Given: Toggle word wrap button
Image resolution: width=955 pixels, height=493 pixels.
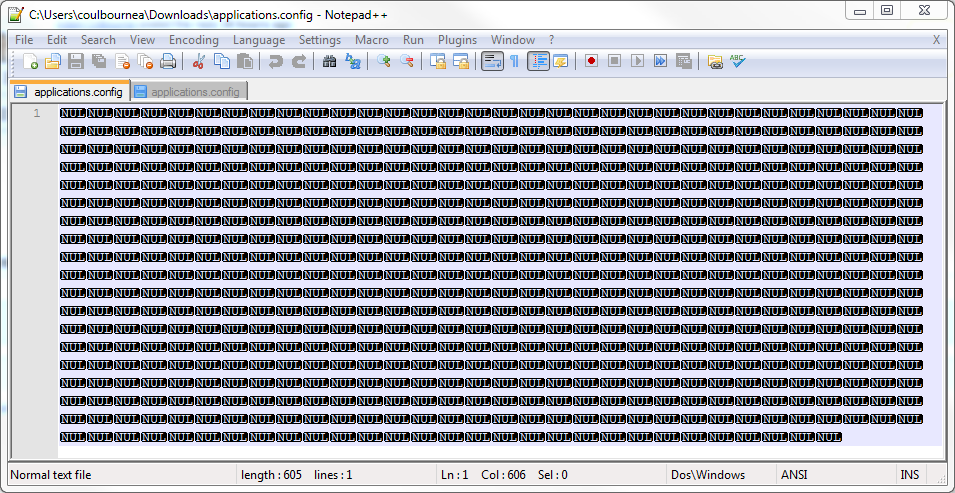Looking at the screenshot, I should point(492,61).
